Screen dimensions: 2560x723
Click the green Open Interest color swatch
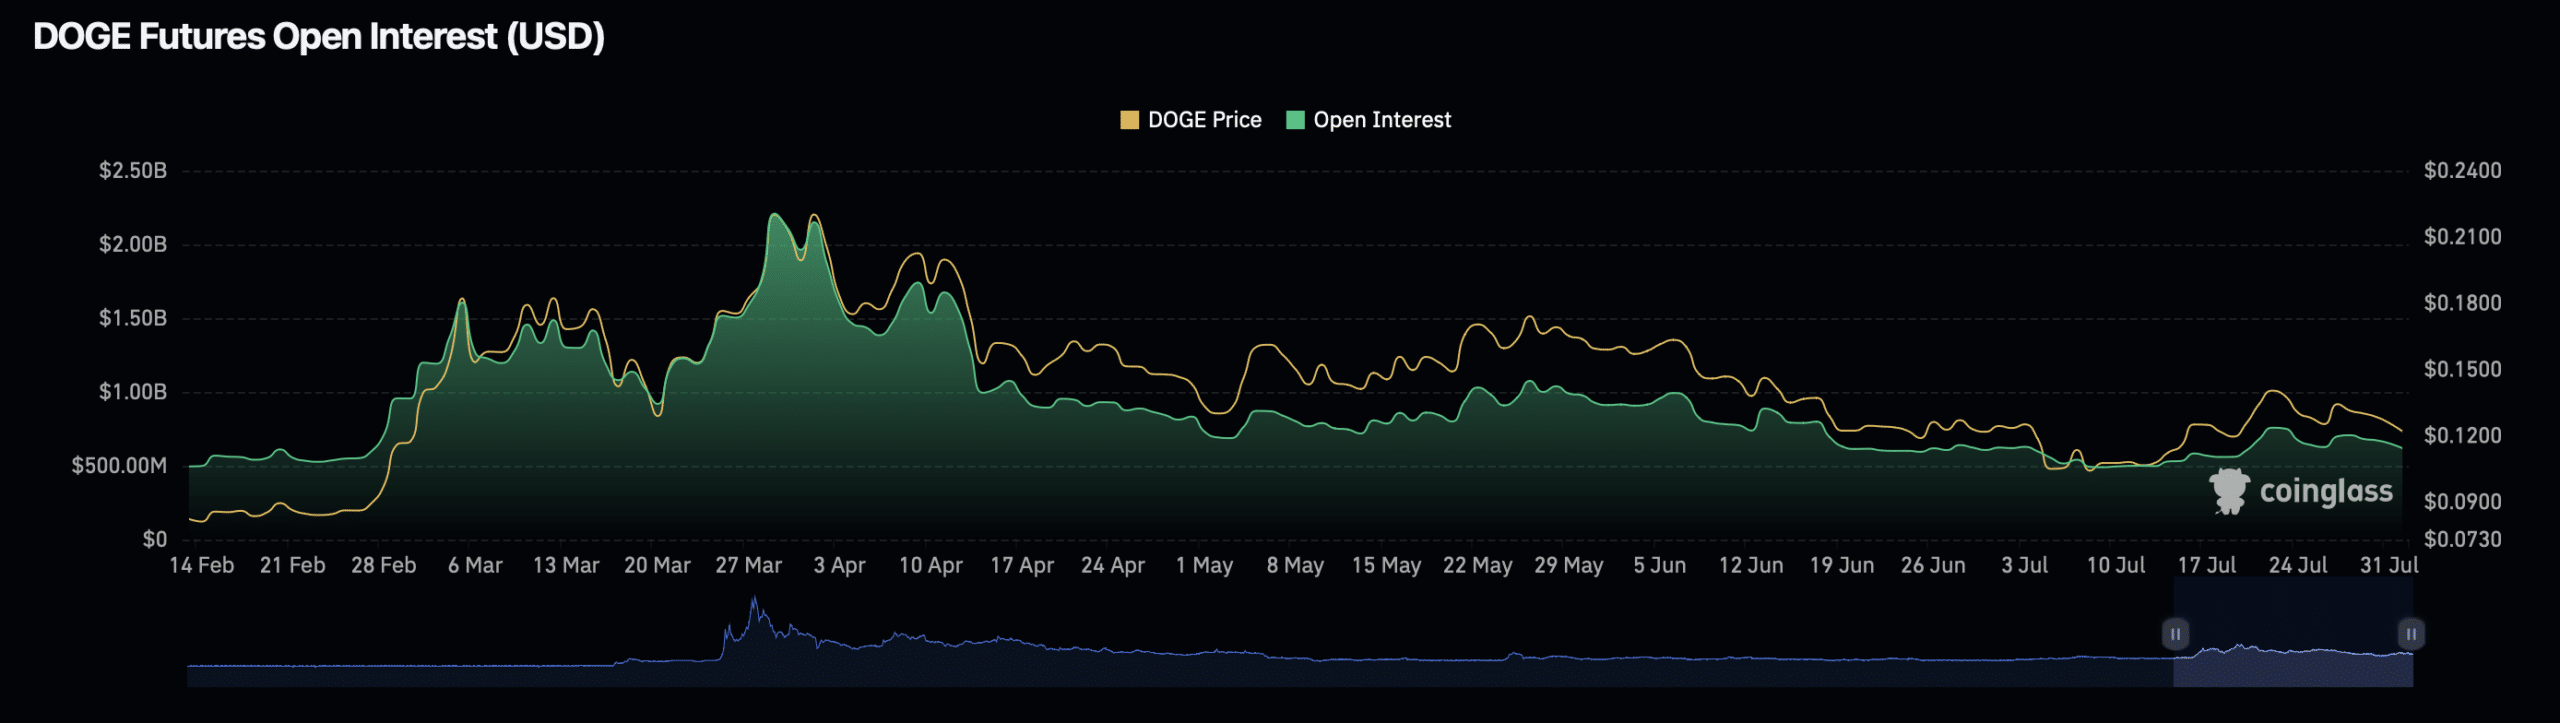(x=1295, y=120)
